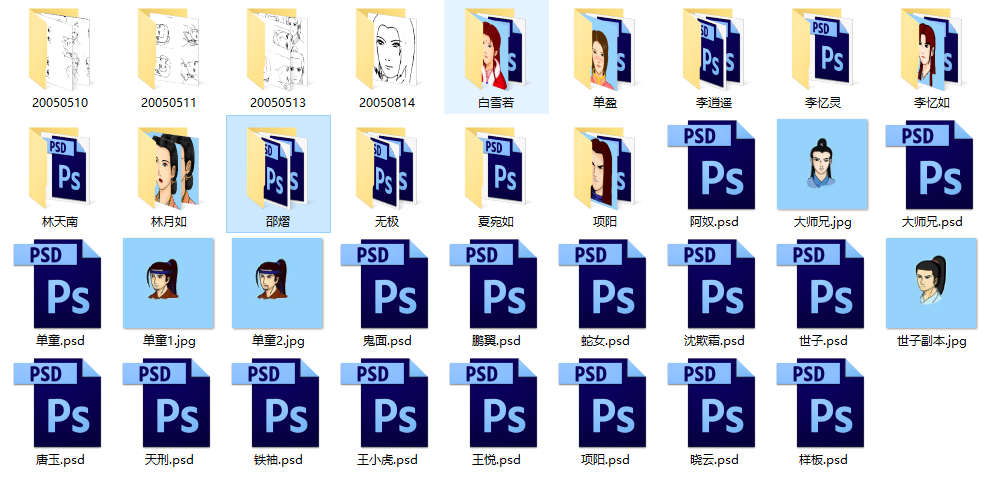
Task: Select the 大师兄.jpg image thumbnail
Action: pyautogui.click(x=823, y=164)
